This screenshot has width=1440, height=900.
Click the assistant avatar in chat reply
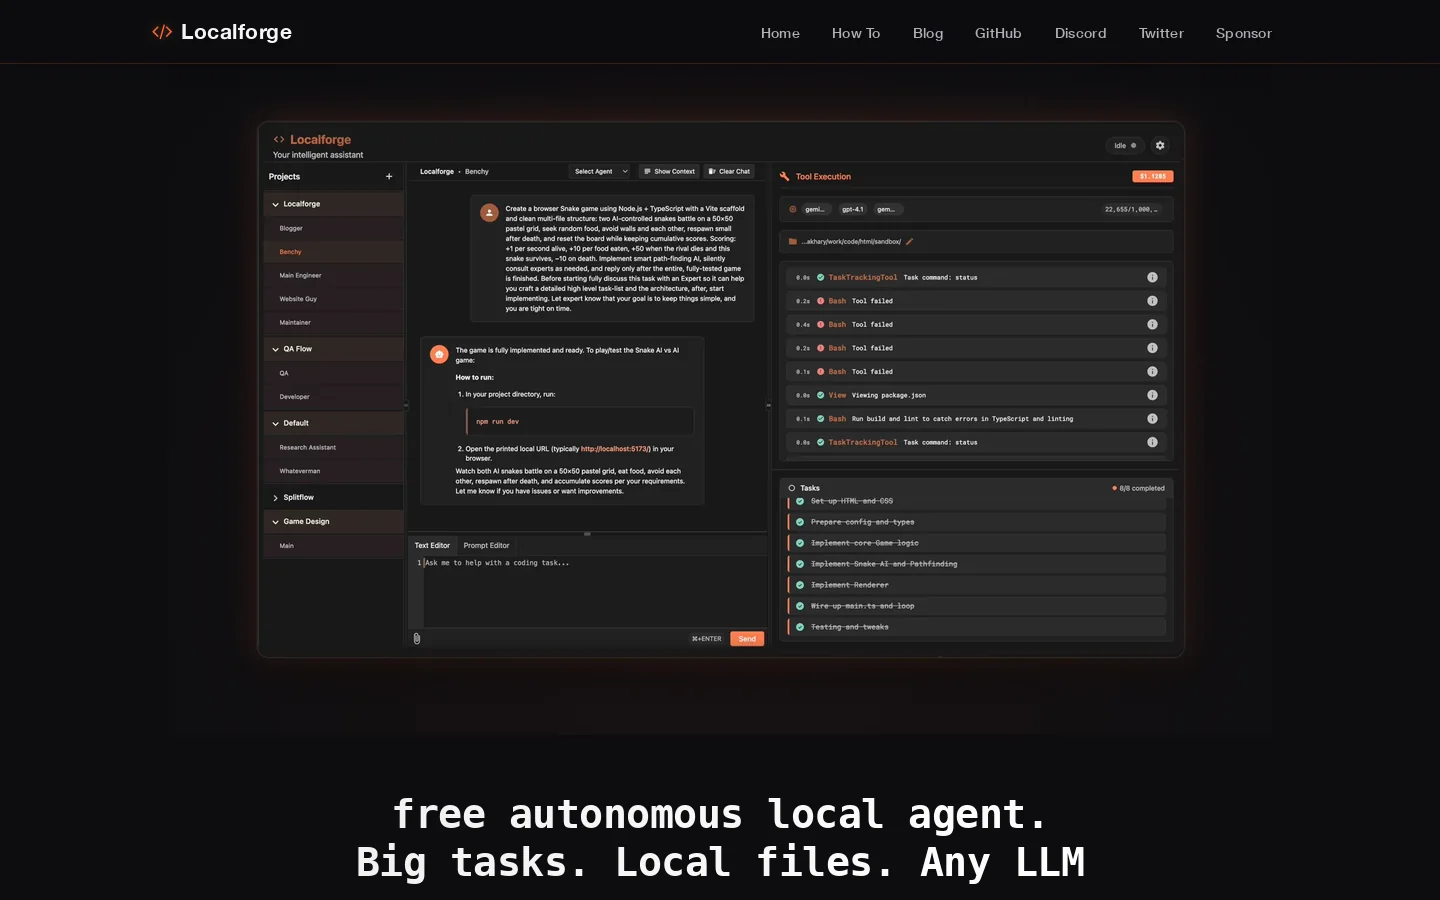[x=439, y=354]
